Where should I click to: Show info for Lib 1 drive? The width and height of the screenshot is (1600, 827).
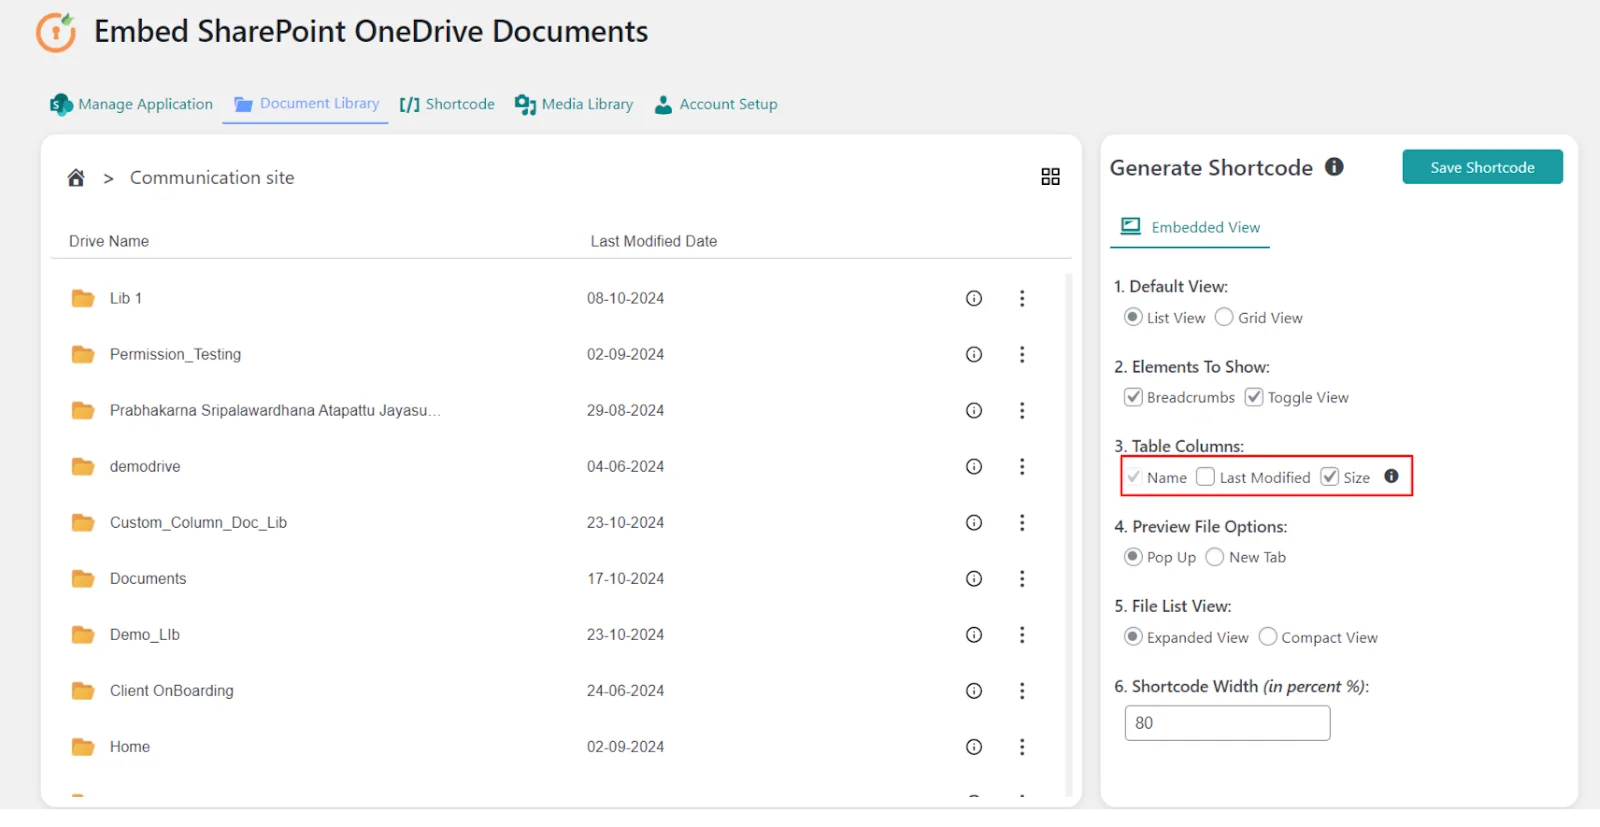[x=974, y=298]
